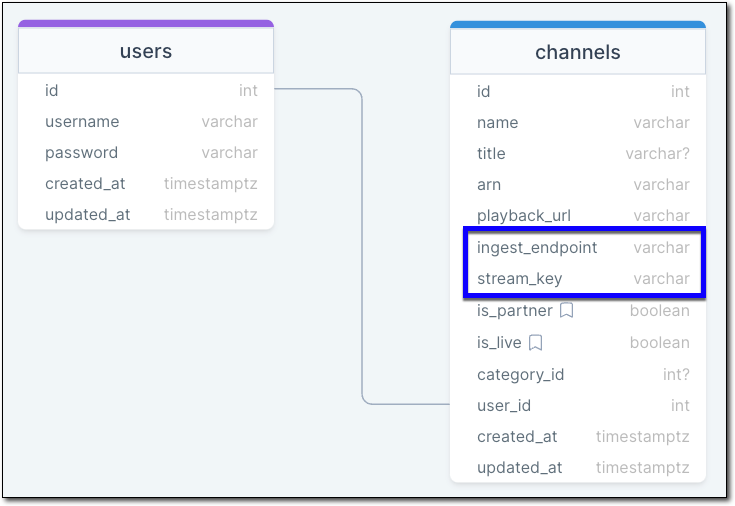Select the is_partner field name
735x506 pixels.
[515, 310]
